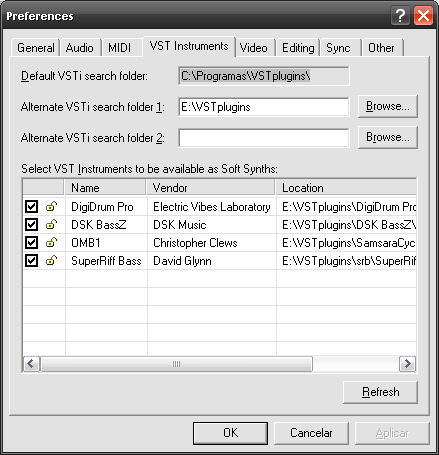439x455 pixels.
Task: Click the lock icon beside SuperRiff Bass
Action: click(51, 261)
